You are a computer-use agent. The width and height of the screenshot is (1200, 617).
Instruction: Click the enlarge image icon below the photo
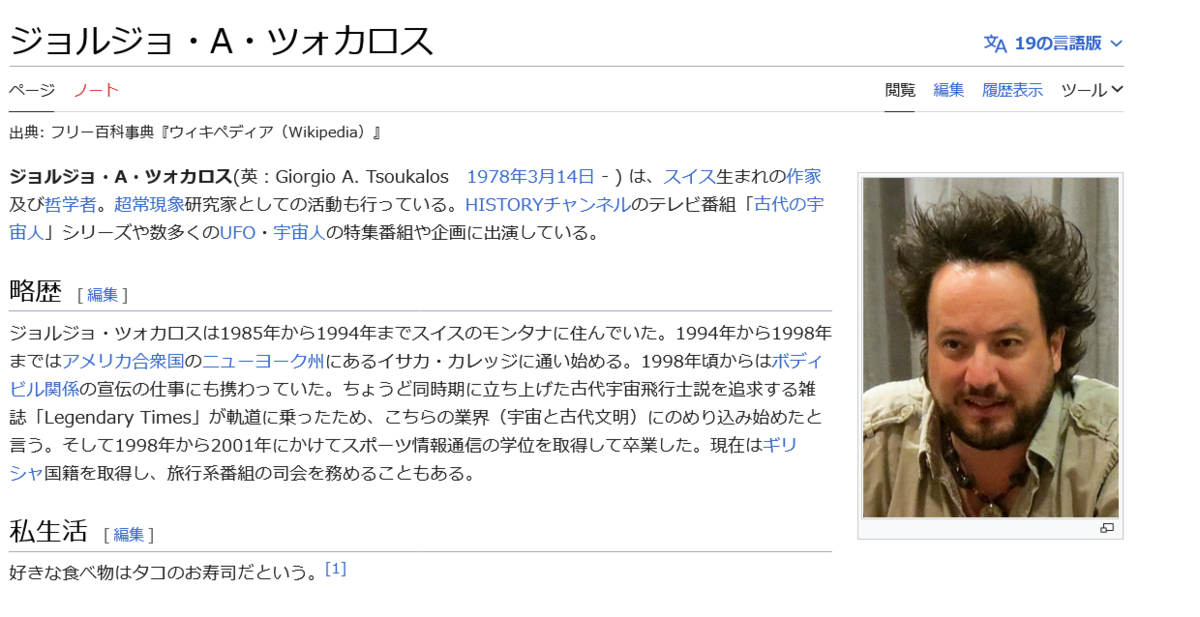1107,528
